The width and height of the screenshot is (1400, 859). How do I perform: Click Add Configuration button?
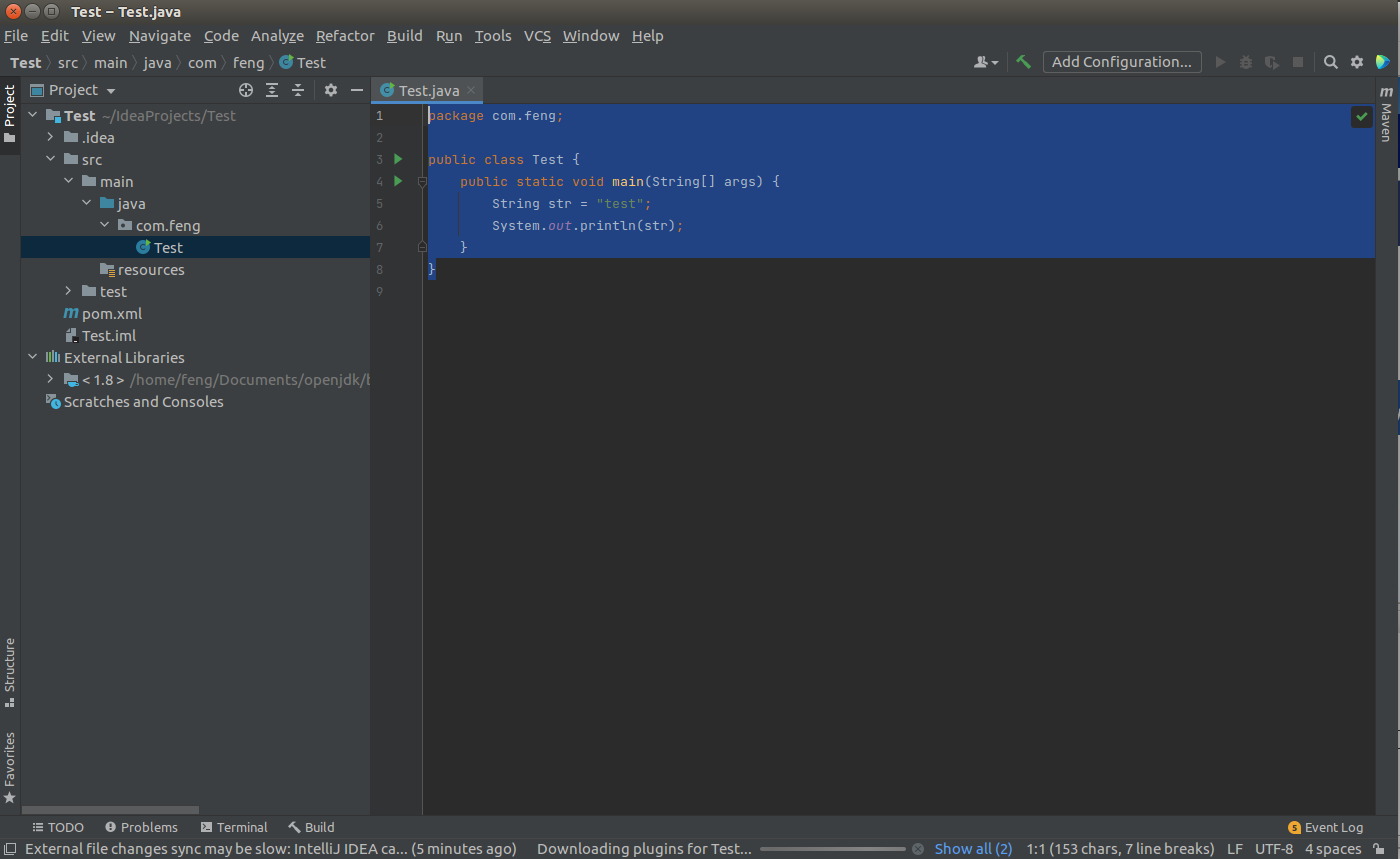1121,62
